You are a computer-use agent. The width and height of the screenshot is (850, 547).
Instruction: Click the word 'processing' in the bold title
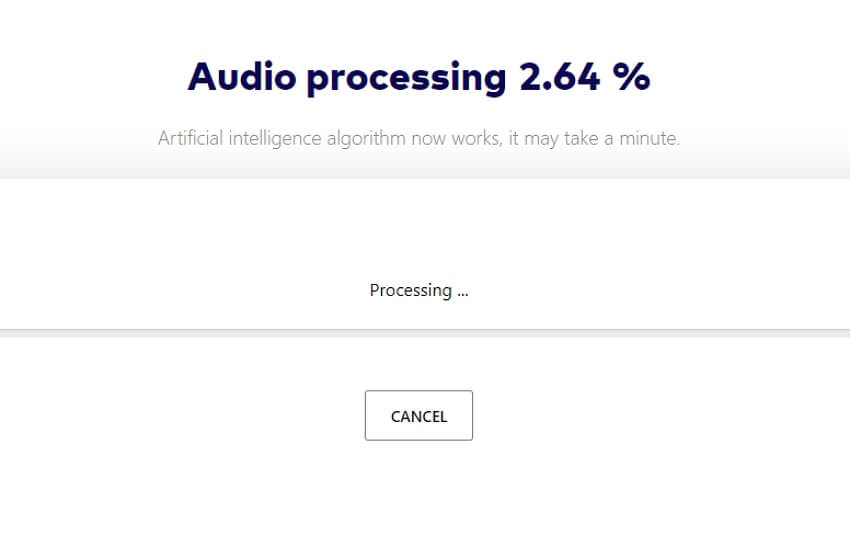tap(407, 79)
